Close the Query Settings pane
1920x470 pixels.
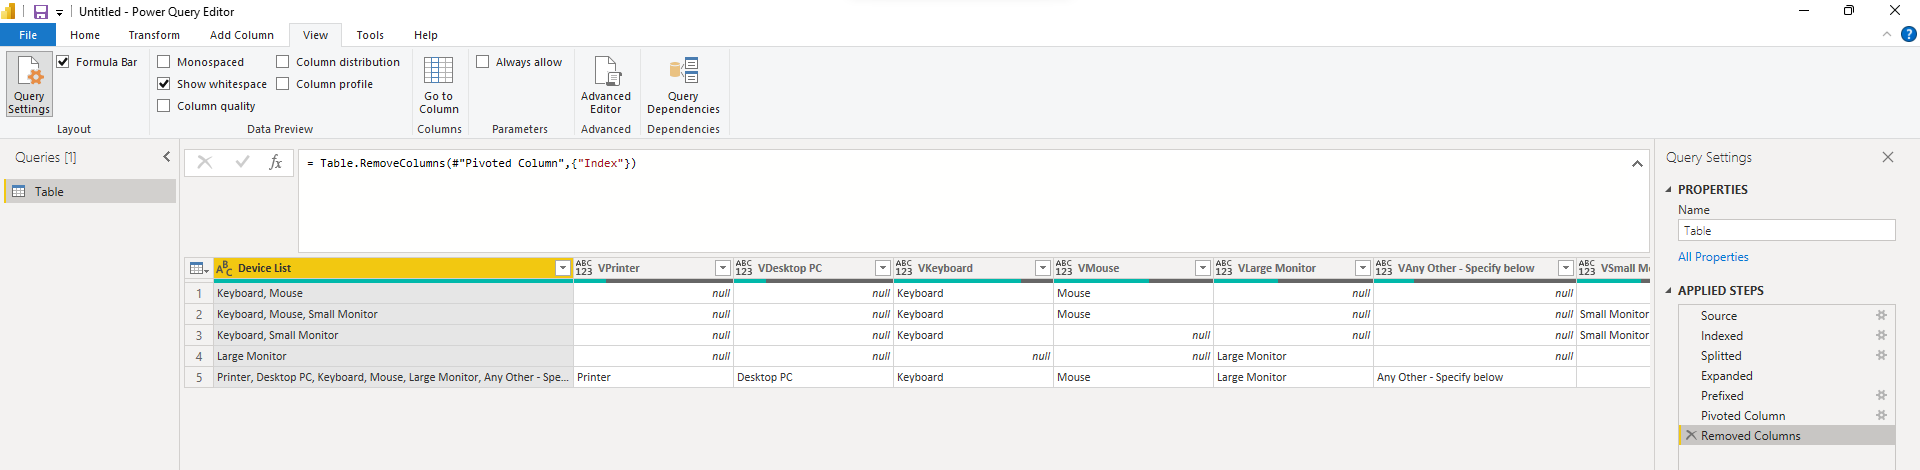(x=1888, y=157)
